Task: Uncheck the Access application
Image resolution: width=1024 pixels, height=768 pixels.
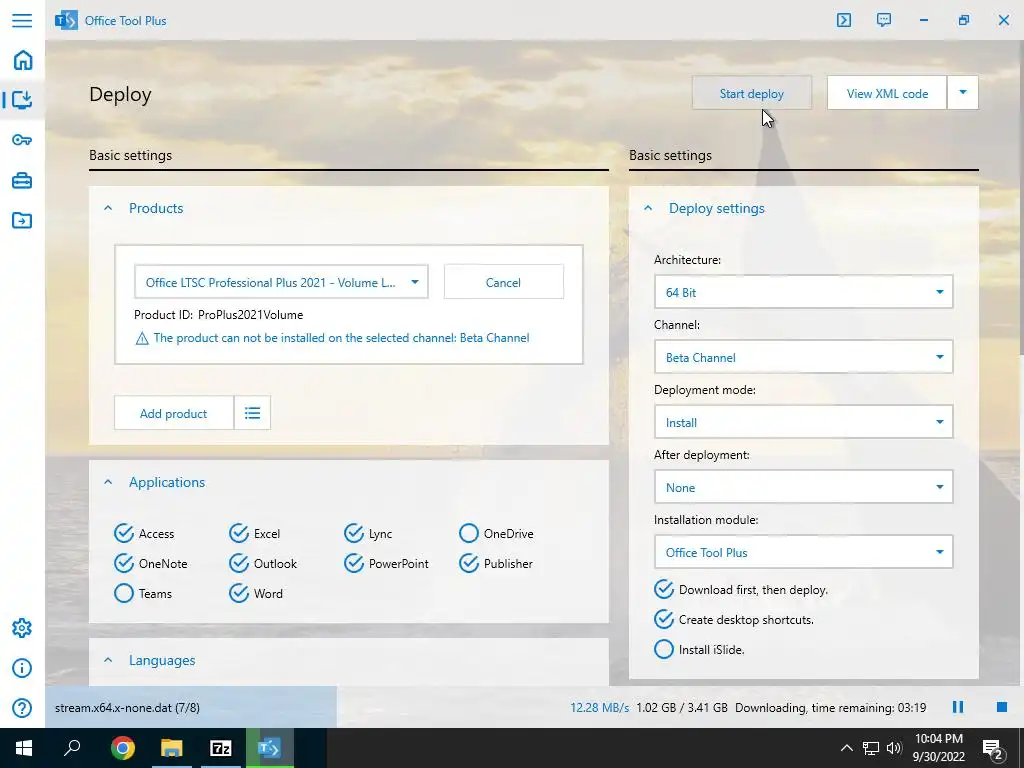Action: tap(144, 534)
